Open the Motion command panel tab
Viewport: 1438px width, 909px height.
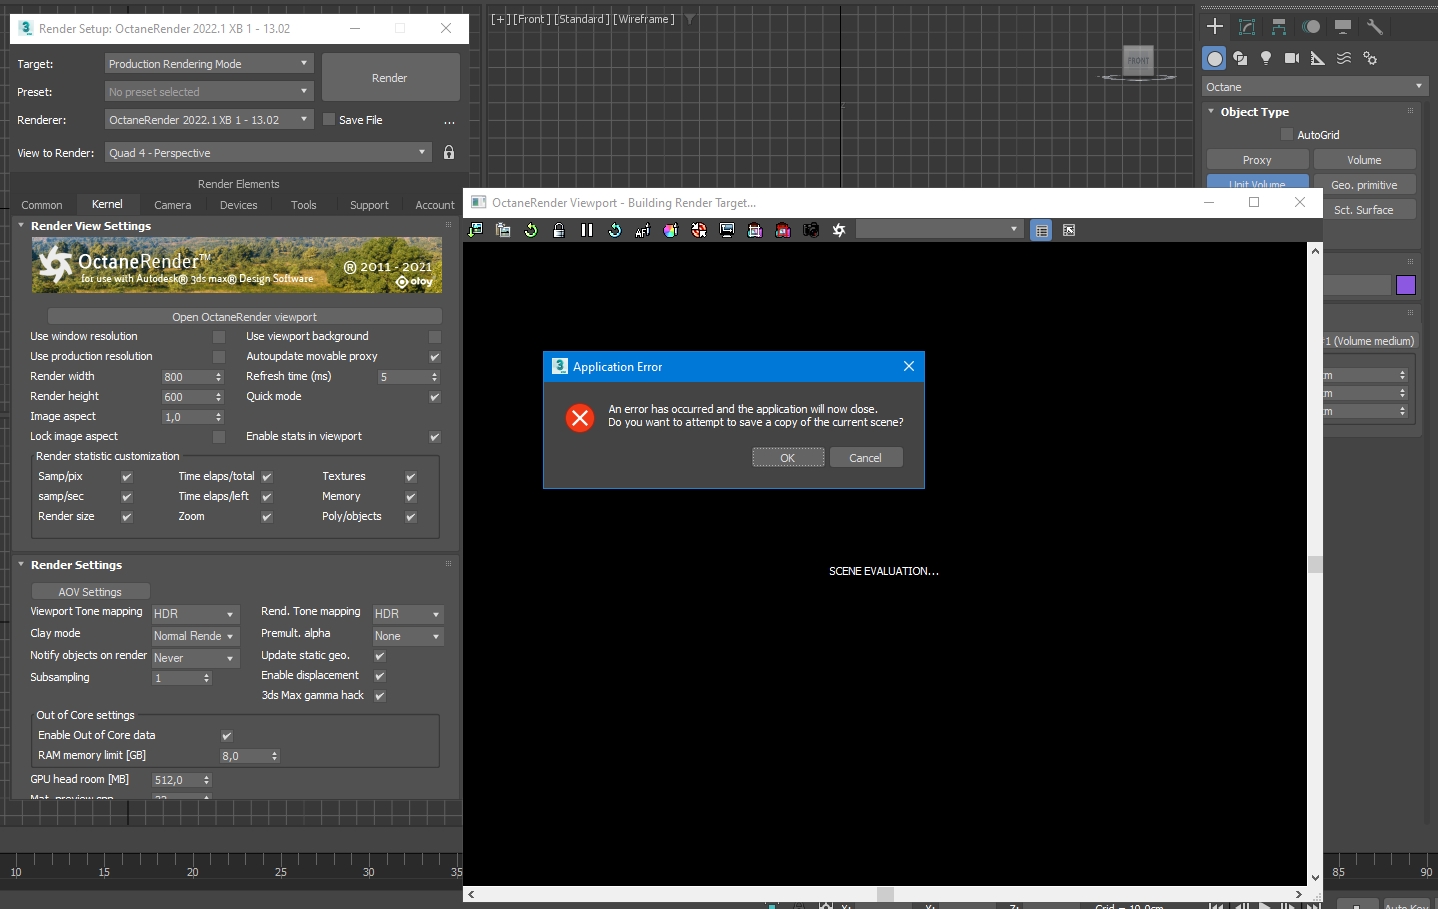pyautogui.click(x=1311, y=27)
